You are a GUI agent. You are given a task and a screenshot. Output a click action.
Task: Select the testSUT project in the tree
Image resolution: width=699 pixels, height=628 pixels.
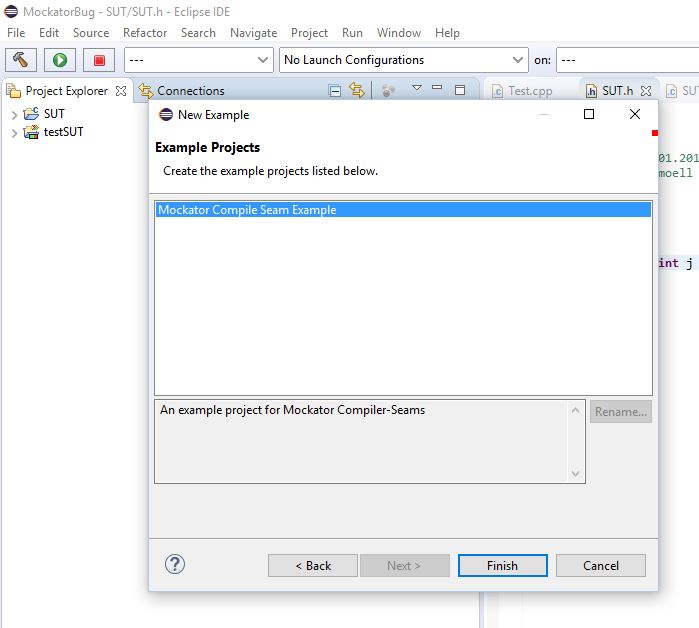(63, 132)
